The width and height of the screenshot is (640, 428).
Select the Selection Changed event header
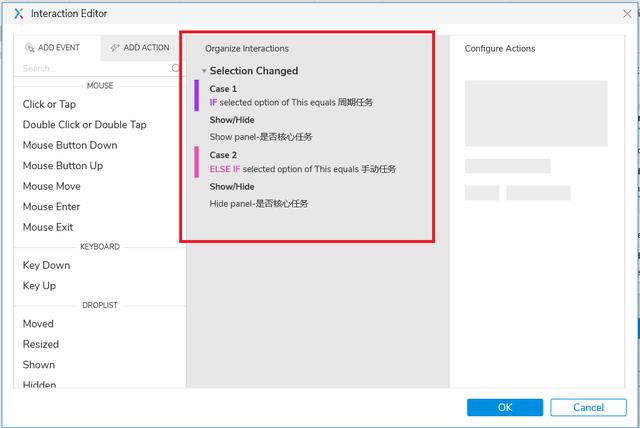(253, 71)
